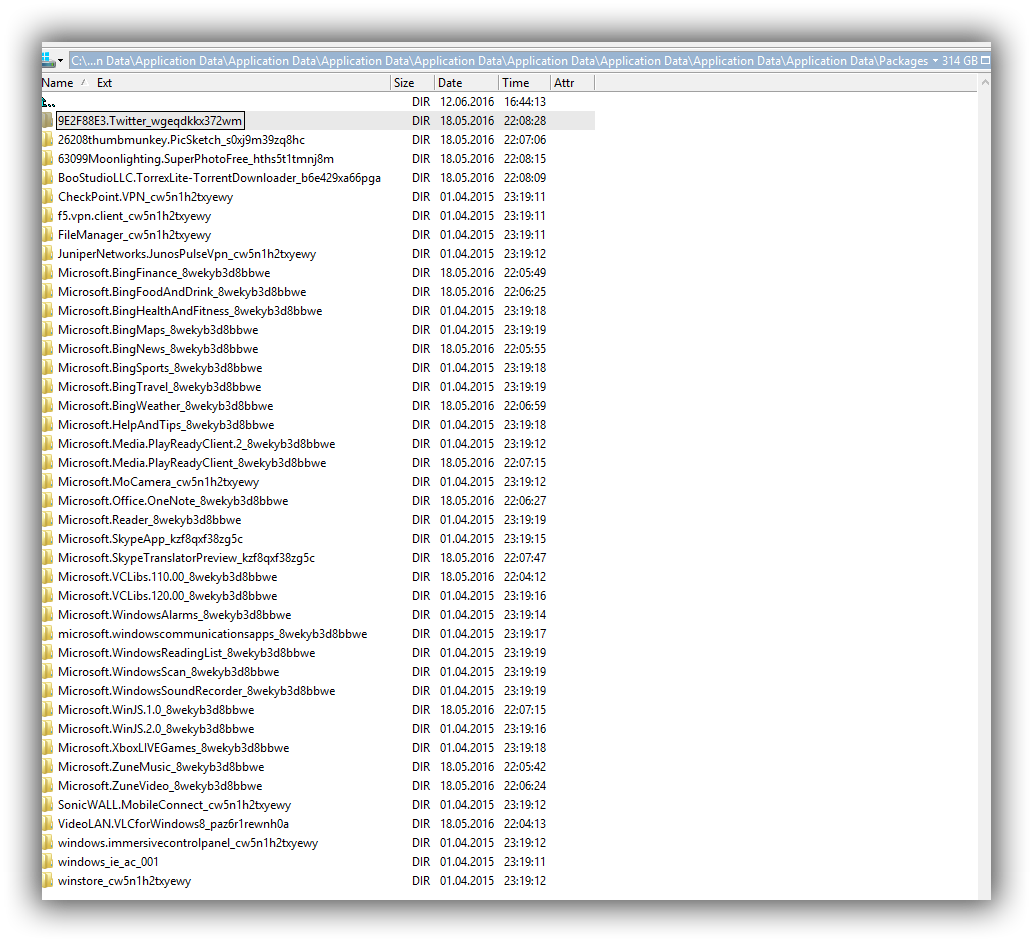Click the Microsoft.BingSports folder icon
1033x942 pixels.
(x=47, y=368)
